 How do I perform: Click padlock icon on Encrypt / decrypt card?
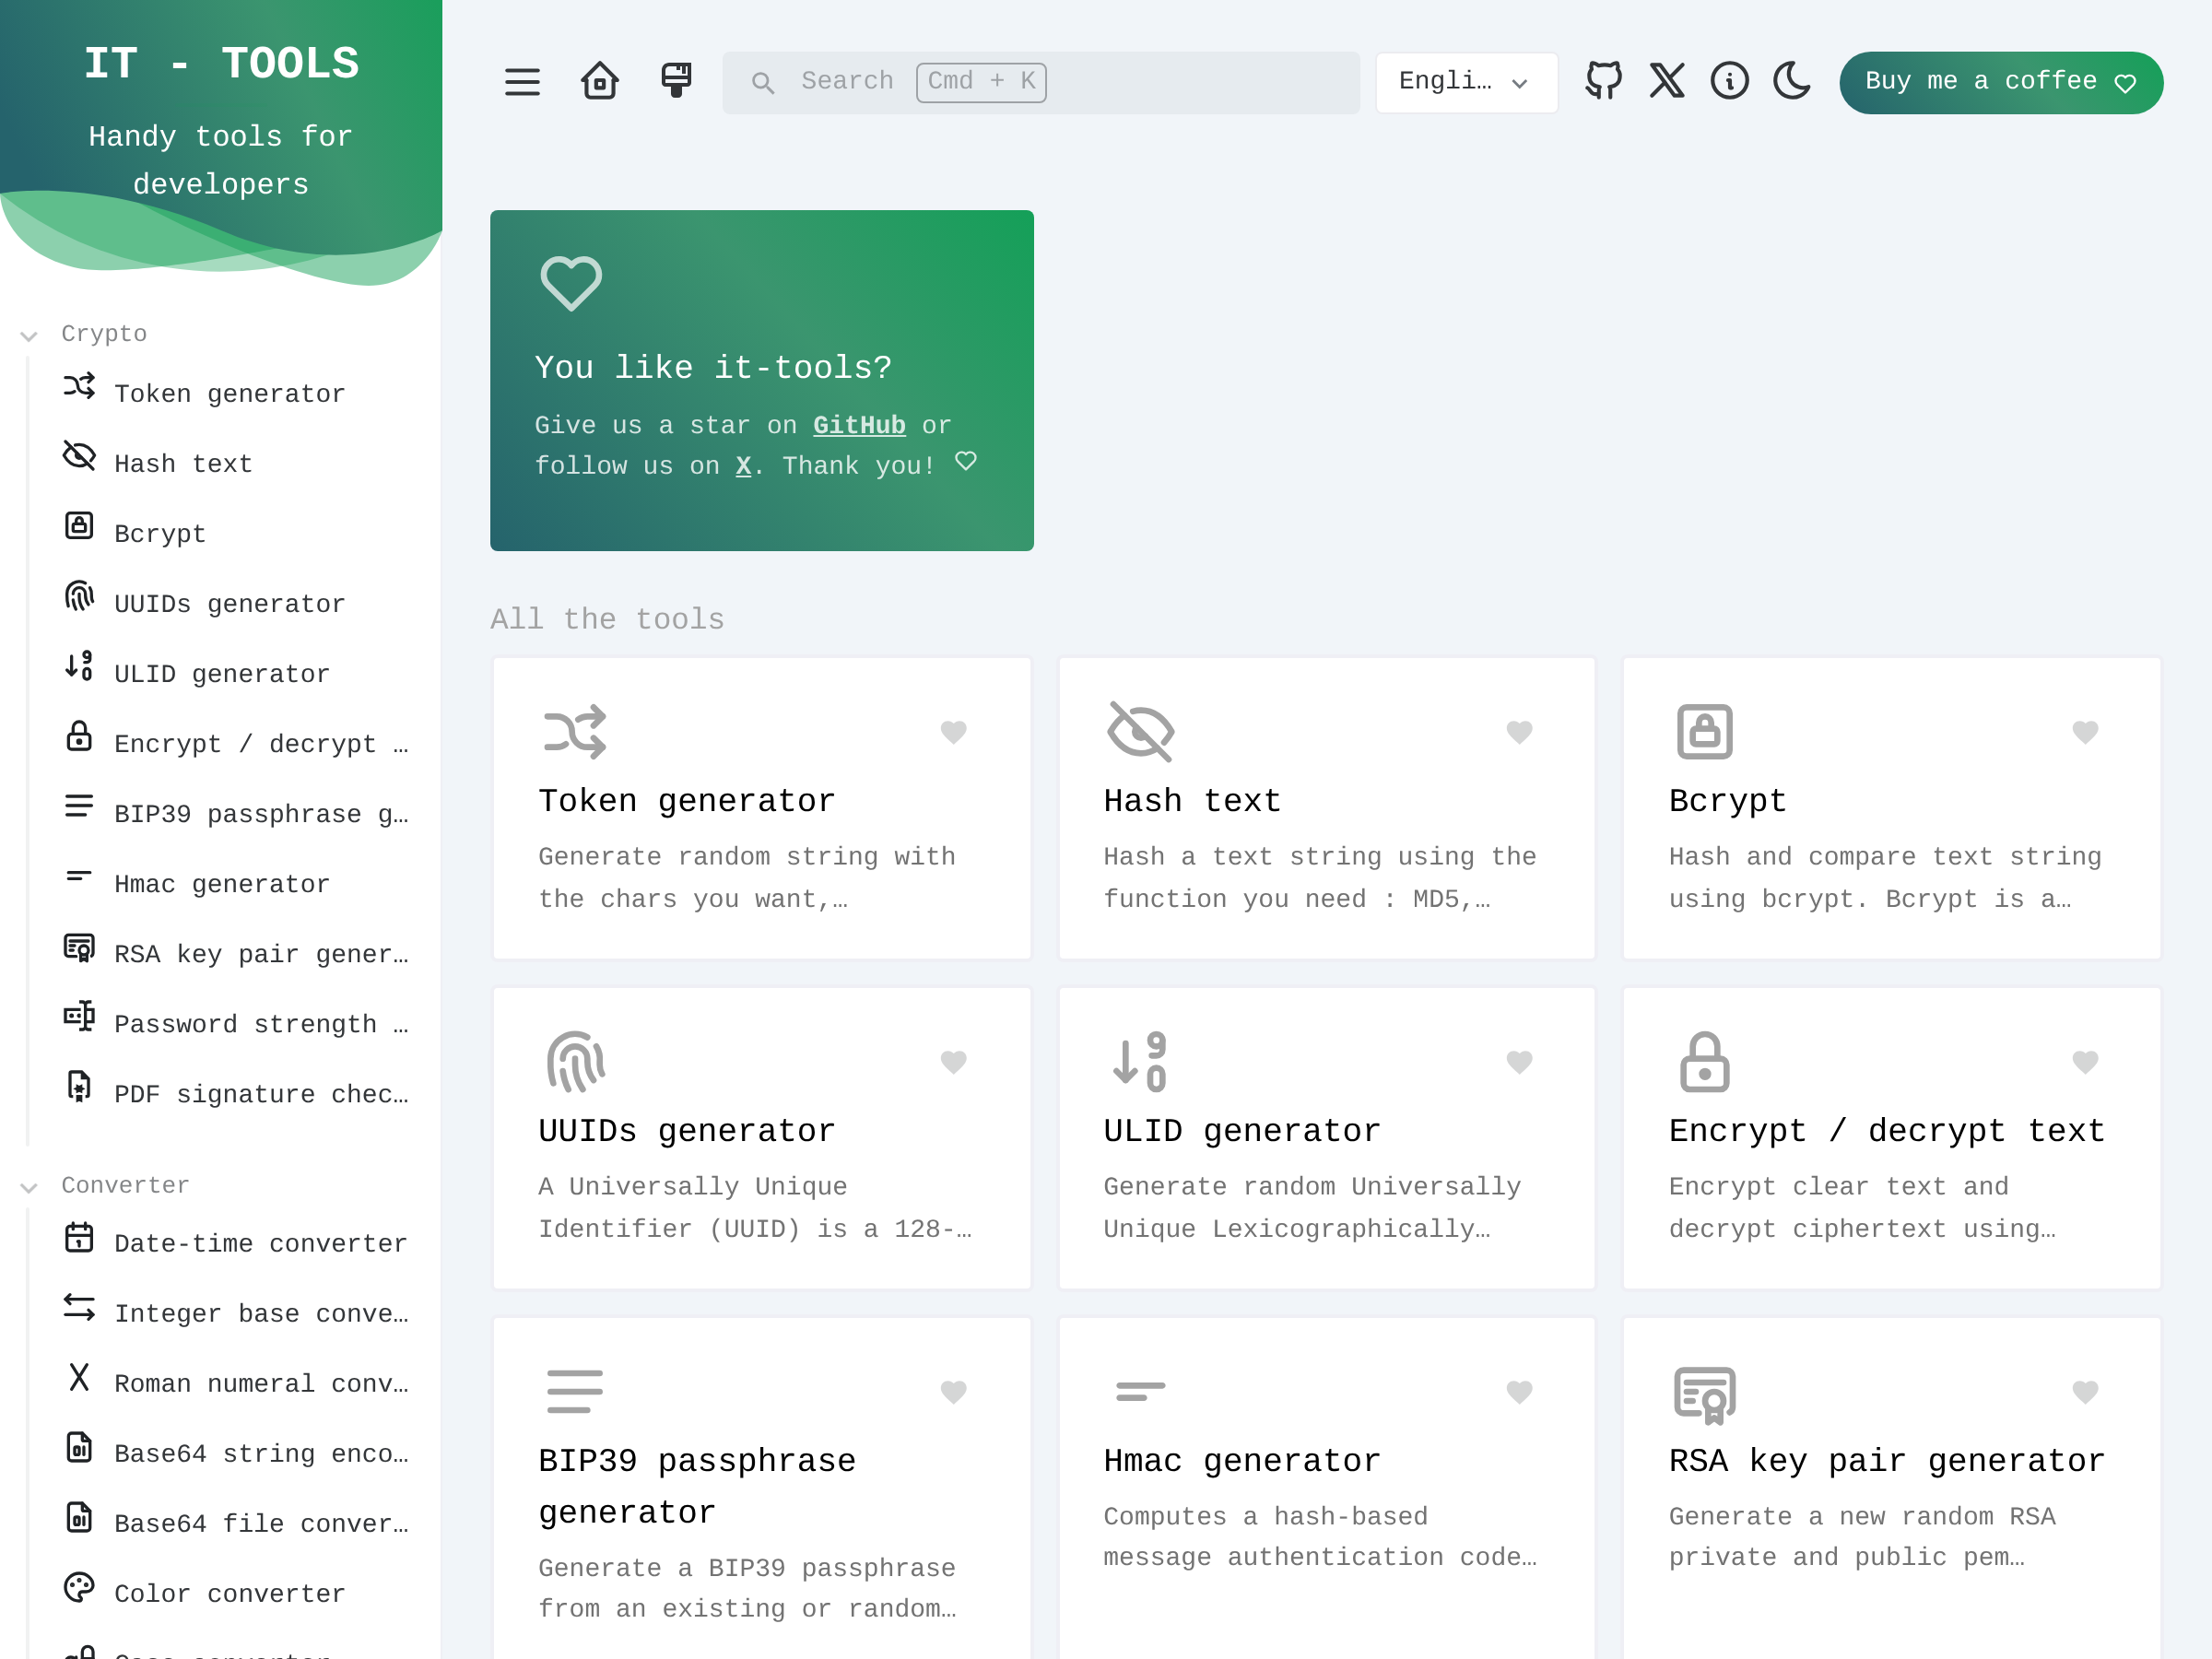coord(1704,1061)
